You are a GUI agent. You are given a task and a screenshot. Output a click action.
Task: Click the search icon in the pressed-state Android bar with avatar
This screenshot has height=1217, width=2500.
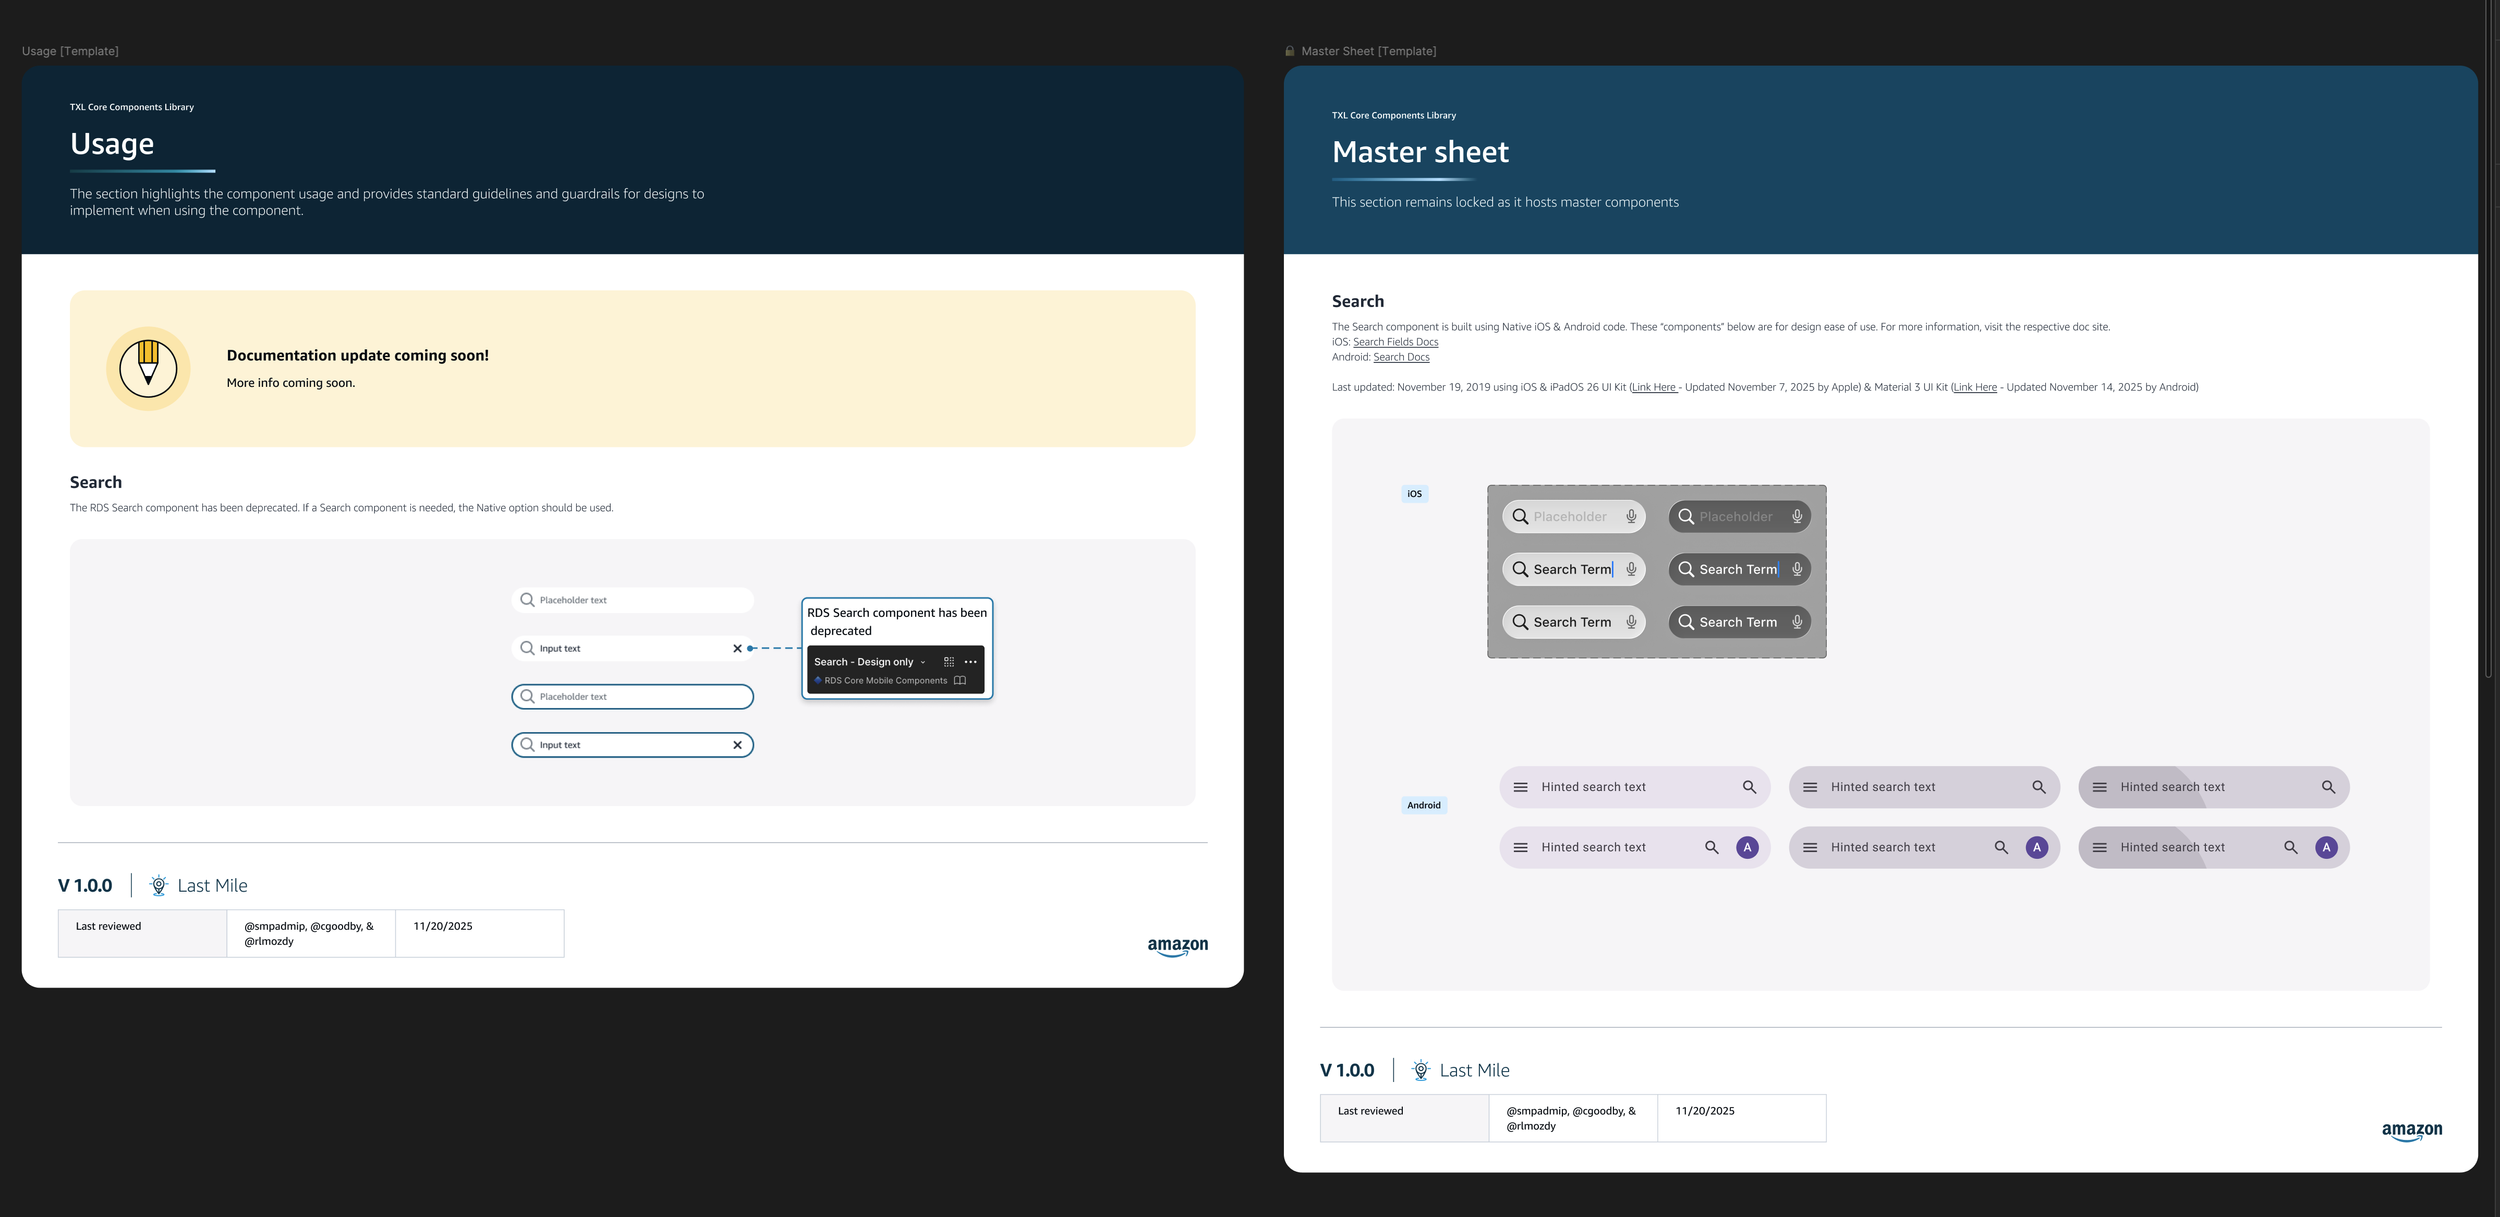click(x=2291, y=847)
